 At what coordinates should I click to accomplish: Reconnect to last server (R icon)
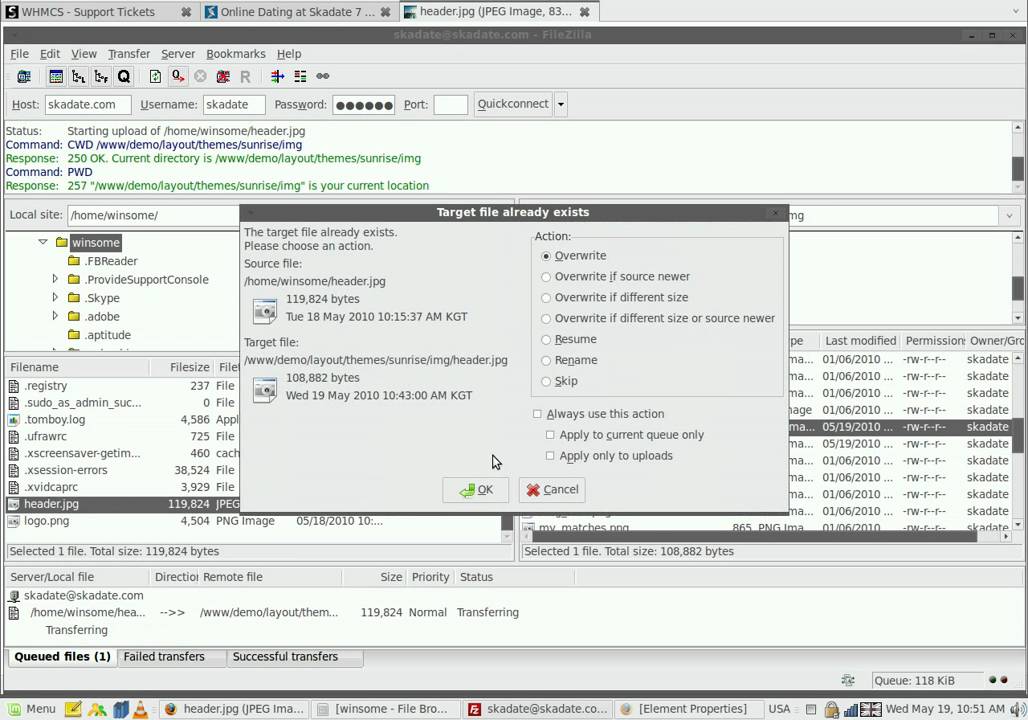(x=245, y=77)
